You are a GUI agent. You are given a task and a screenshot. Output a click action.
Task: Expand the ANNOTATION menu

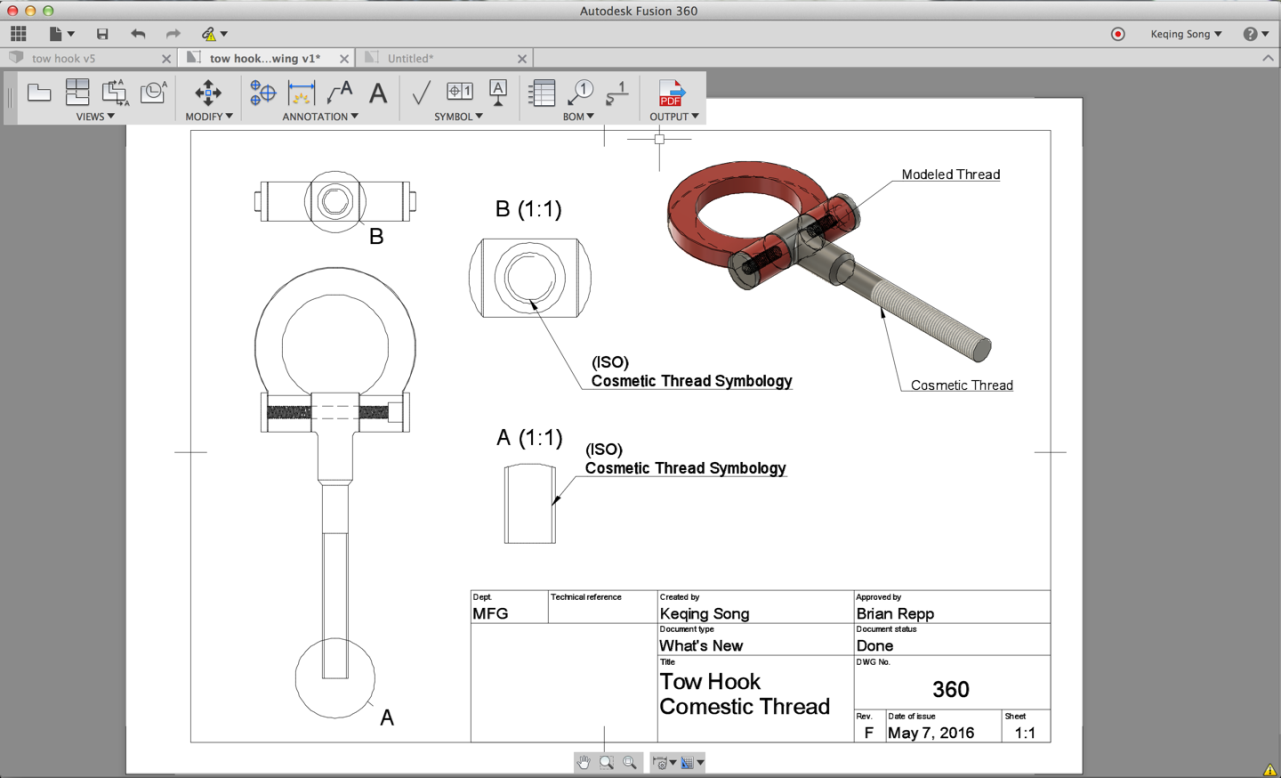[x=320, y=117]
